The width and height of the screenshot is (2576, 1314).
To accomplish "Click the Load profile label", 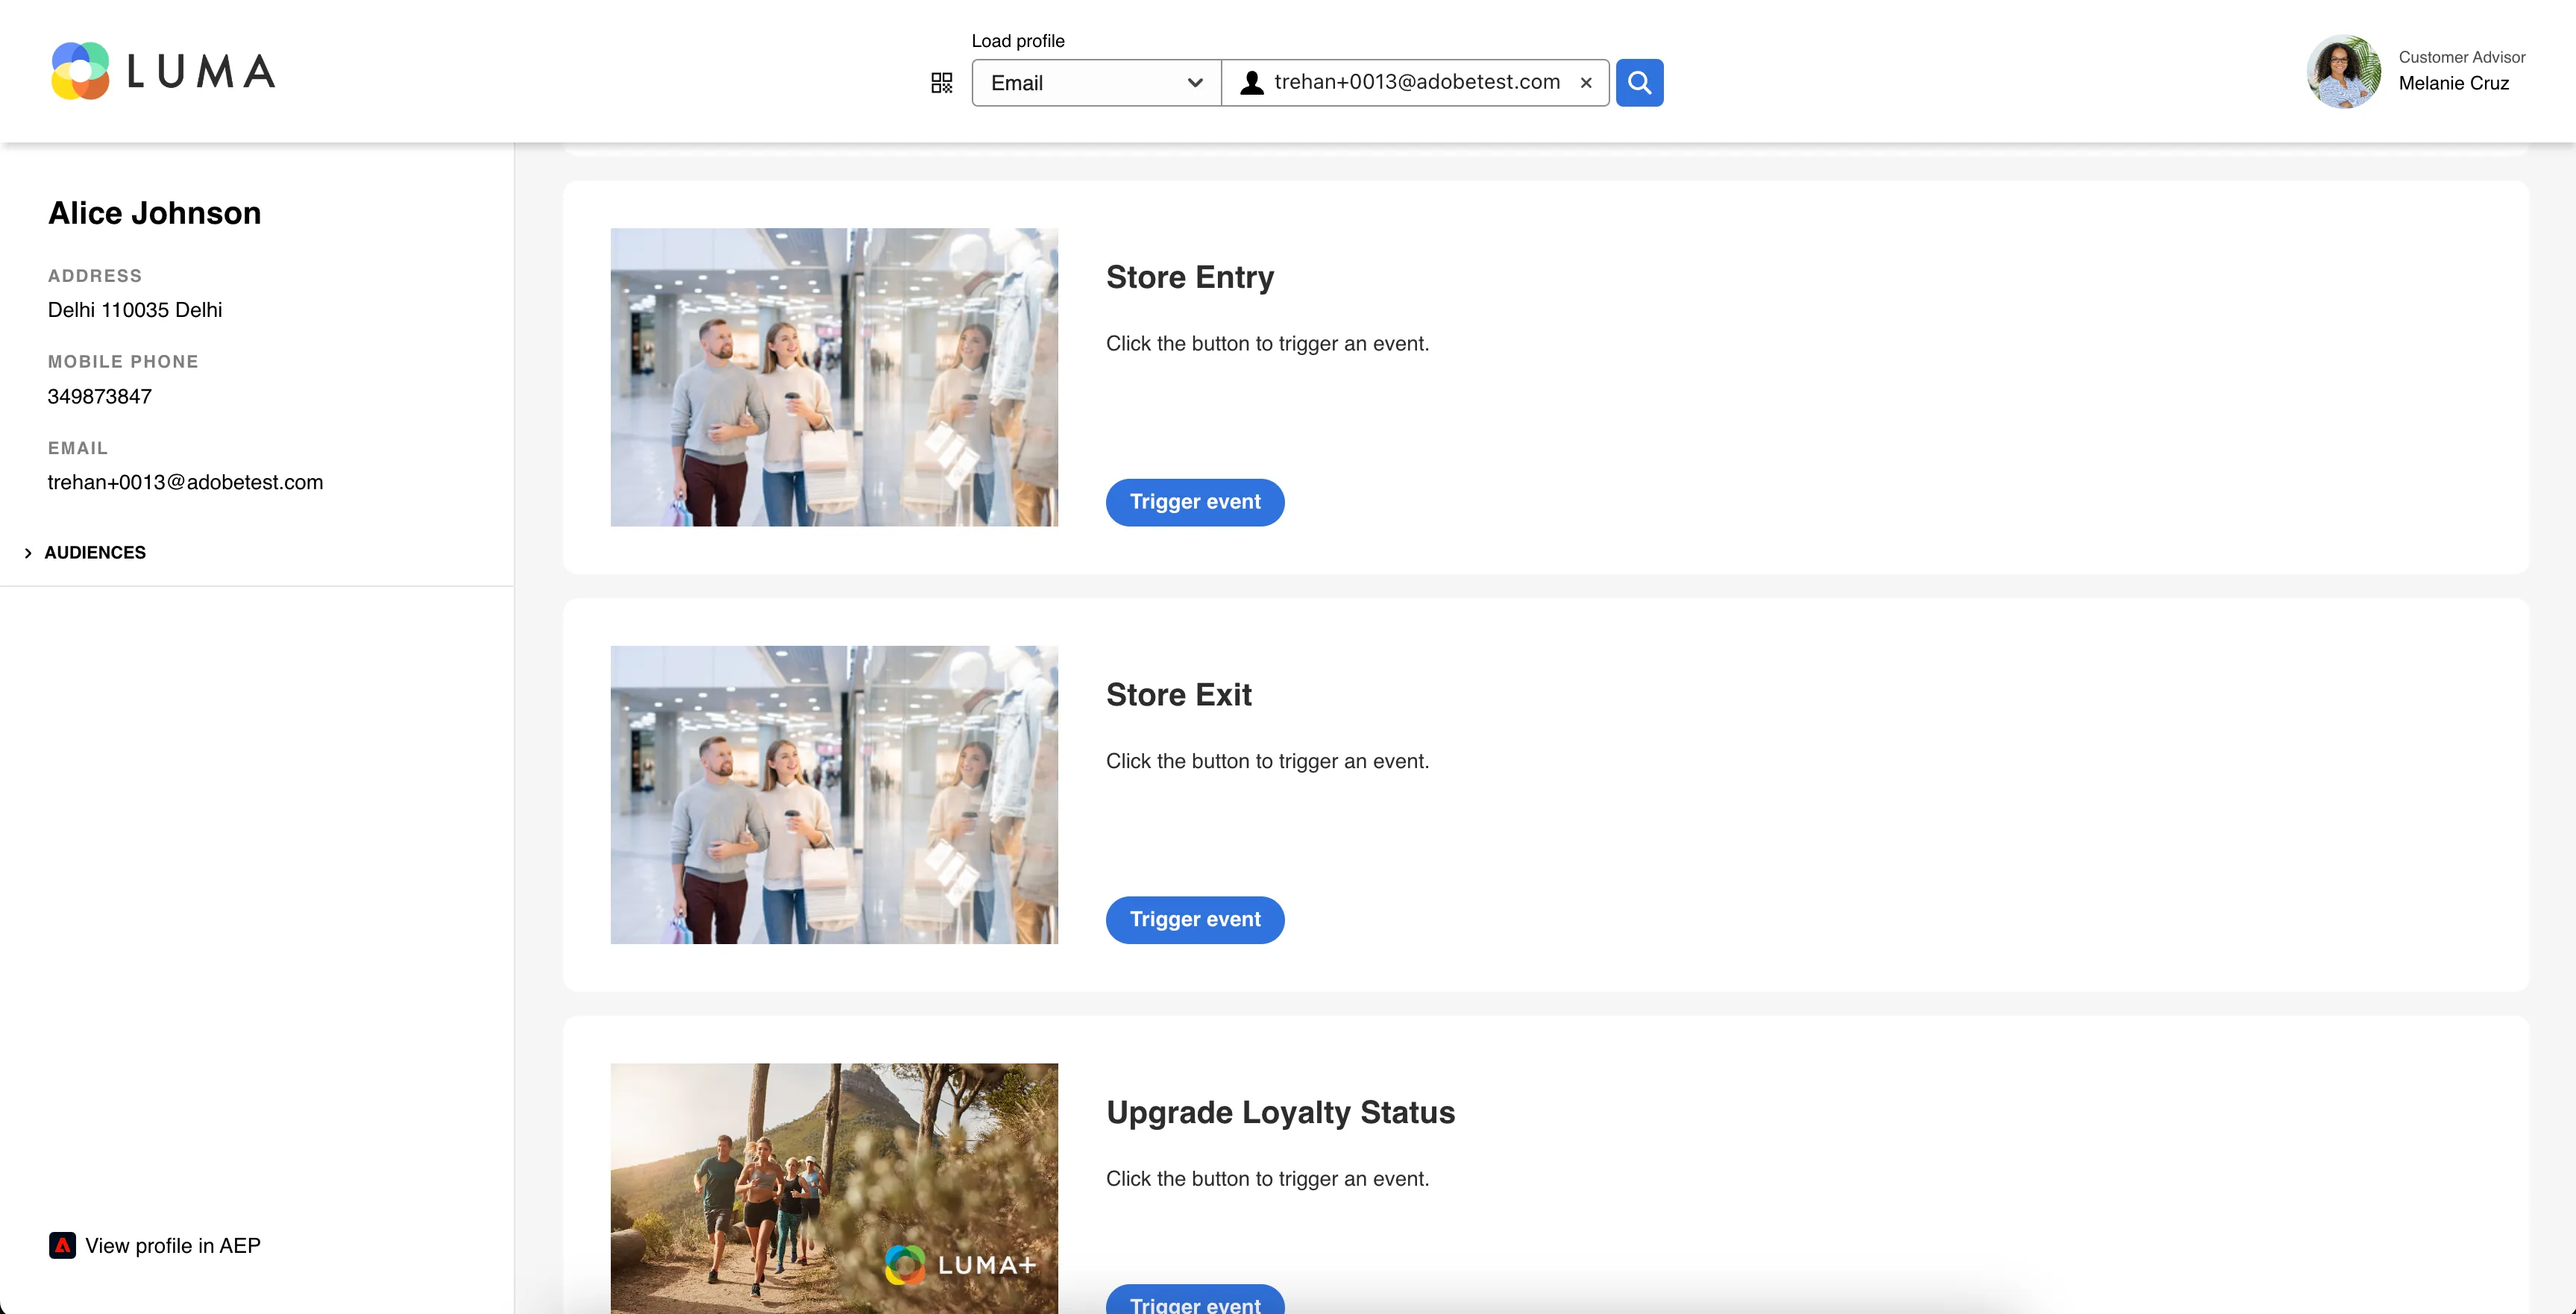I will [x=1018, y=41].
